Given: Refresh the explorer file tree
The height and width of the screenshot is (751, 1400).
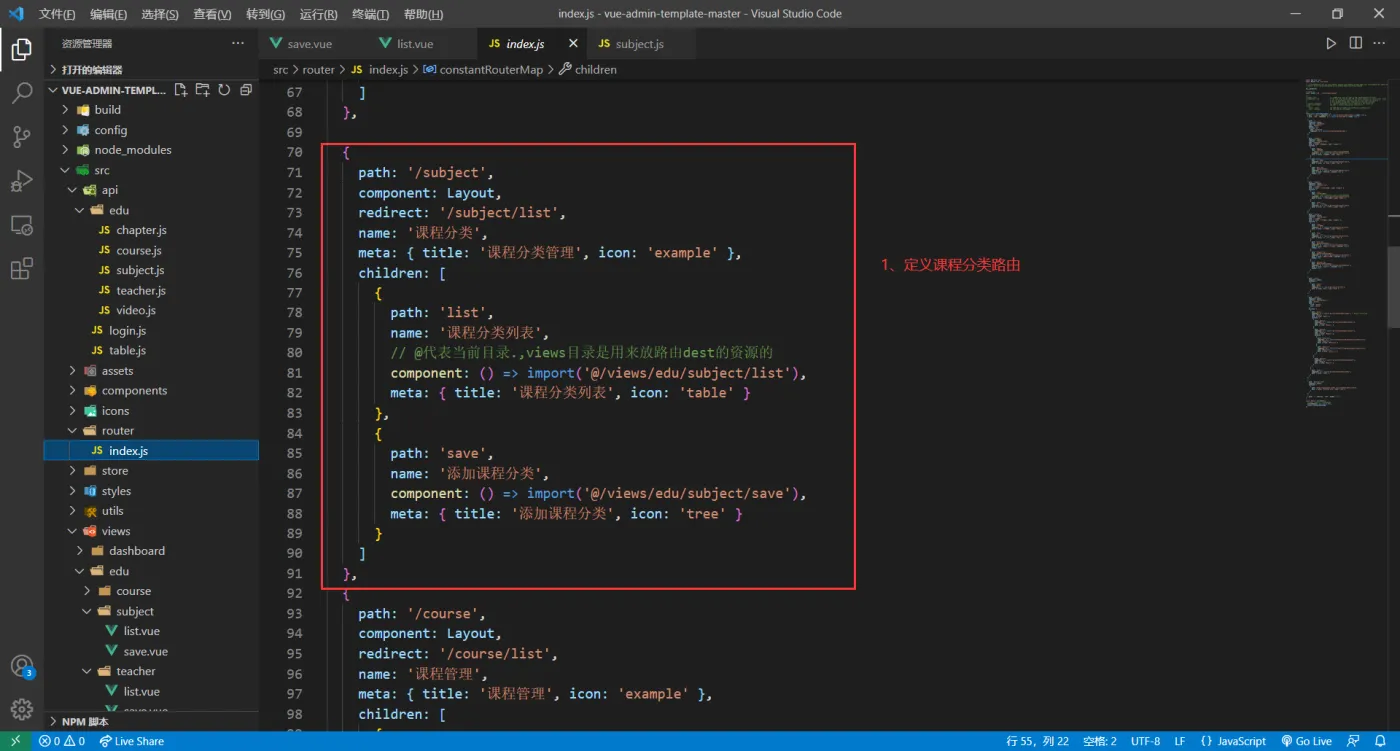Looking at the screenshot, I should [224, 90].
